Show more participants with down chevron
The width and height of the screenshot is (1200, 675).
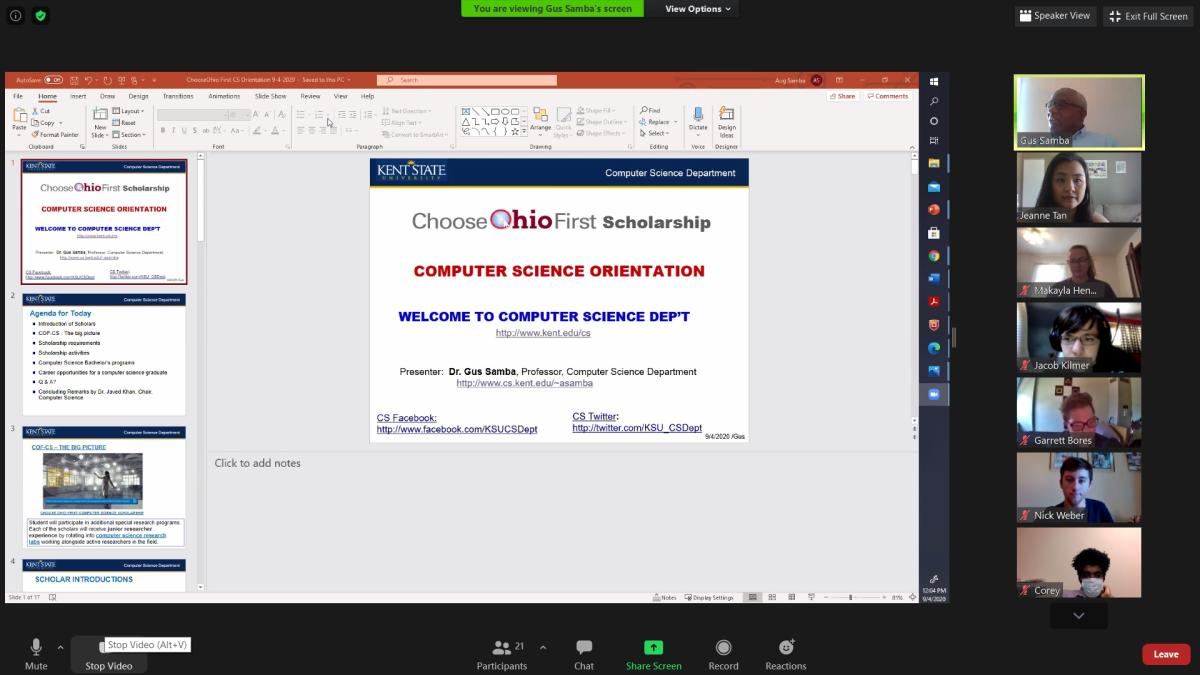tap(1078, 616)
